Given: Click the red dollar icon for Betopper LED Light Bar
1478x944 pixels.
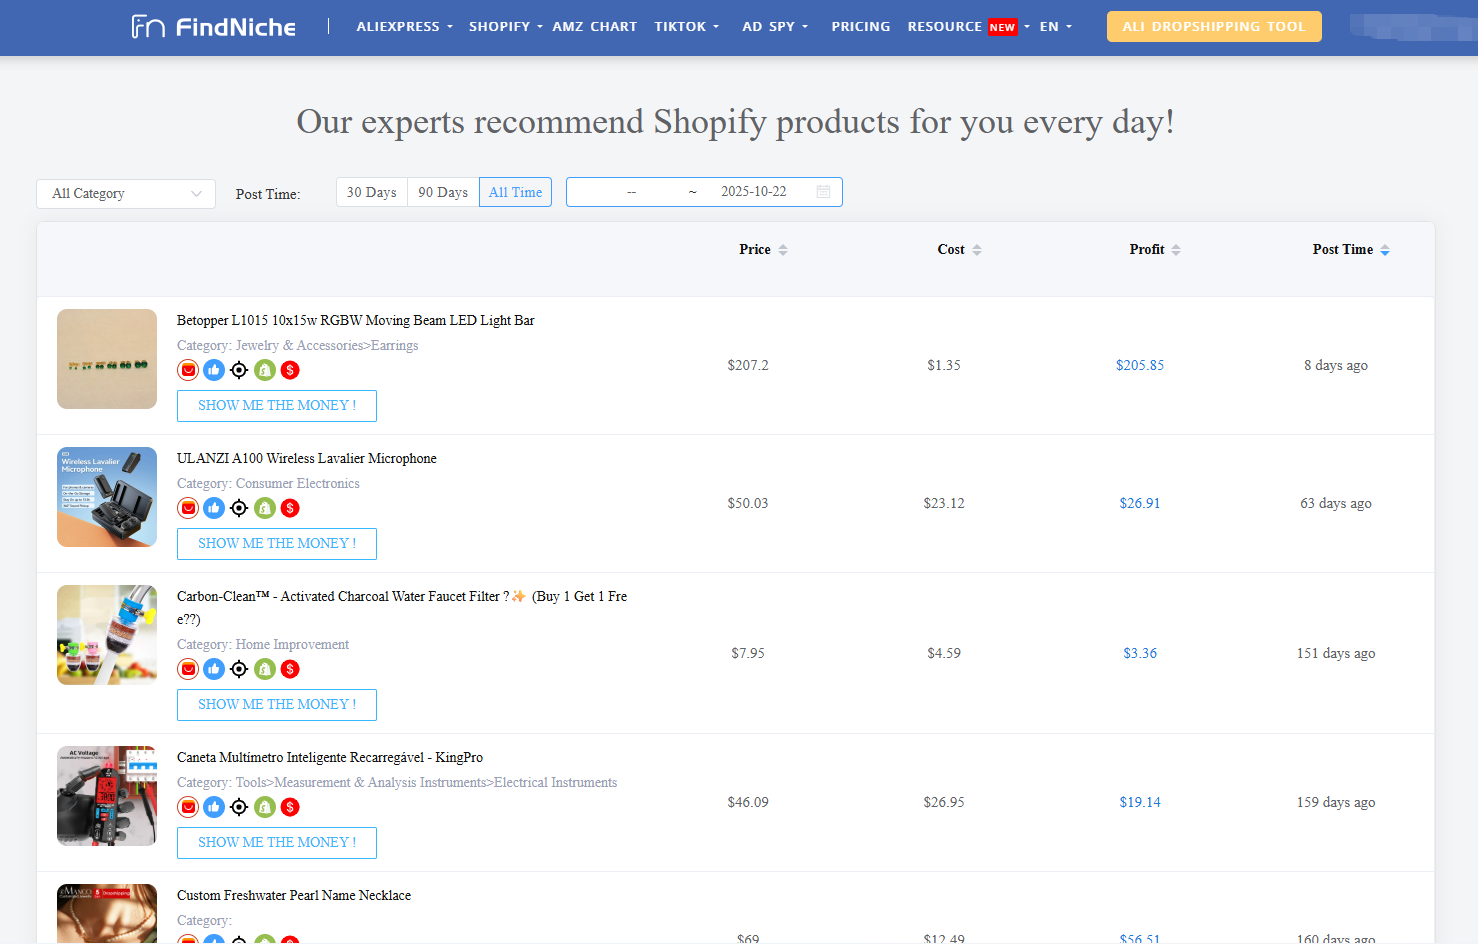Looking at the screenshot, I should [x=290, y=370].
